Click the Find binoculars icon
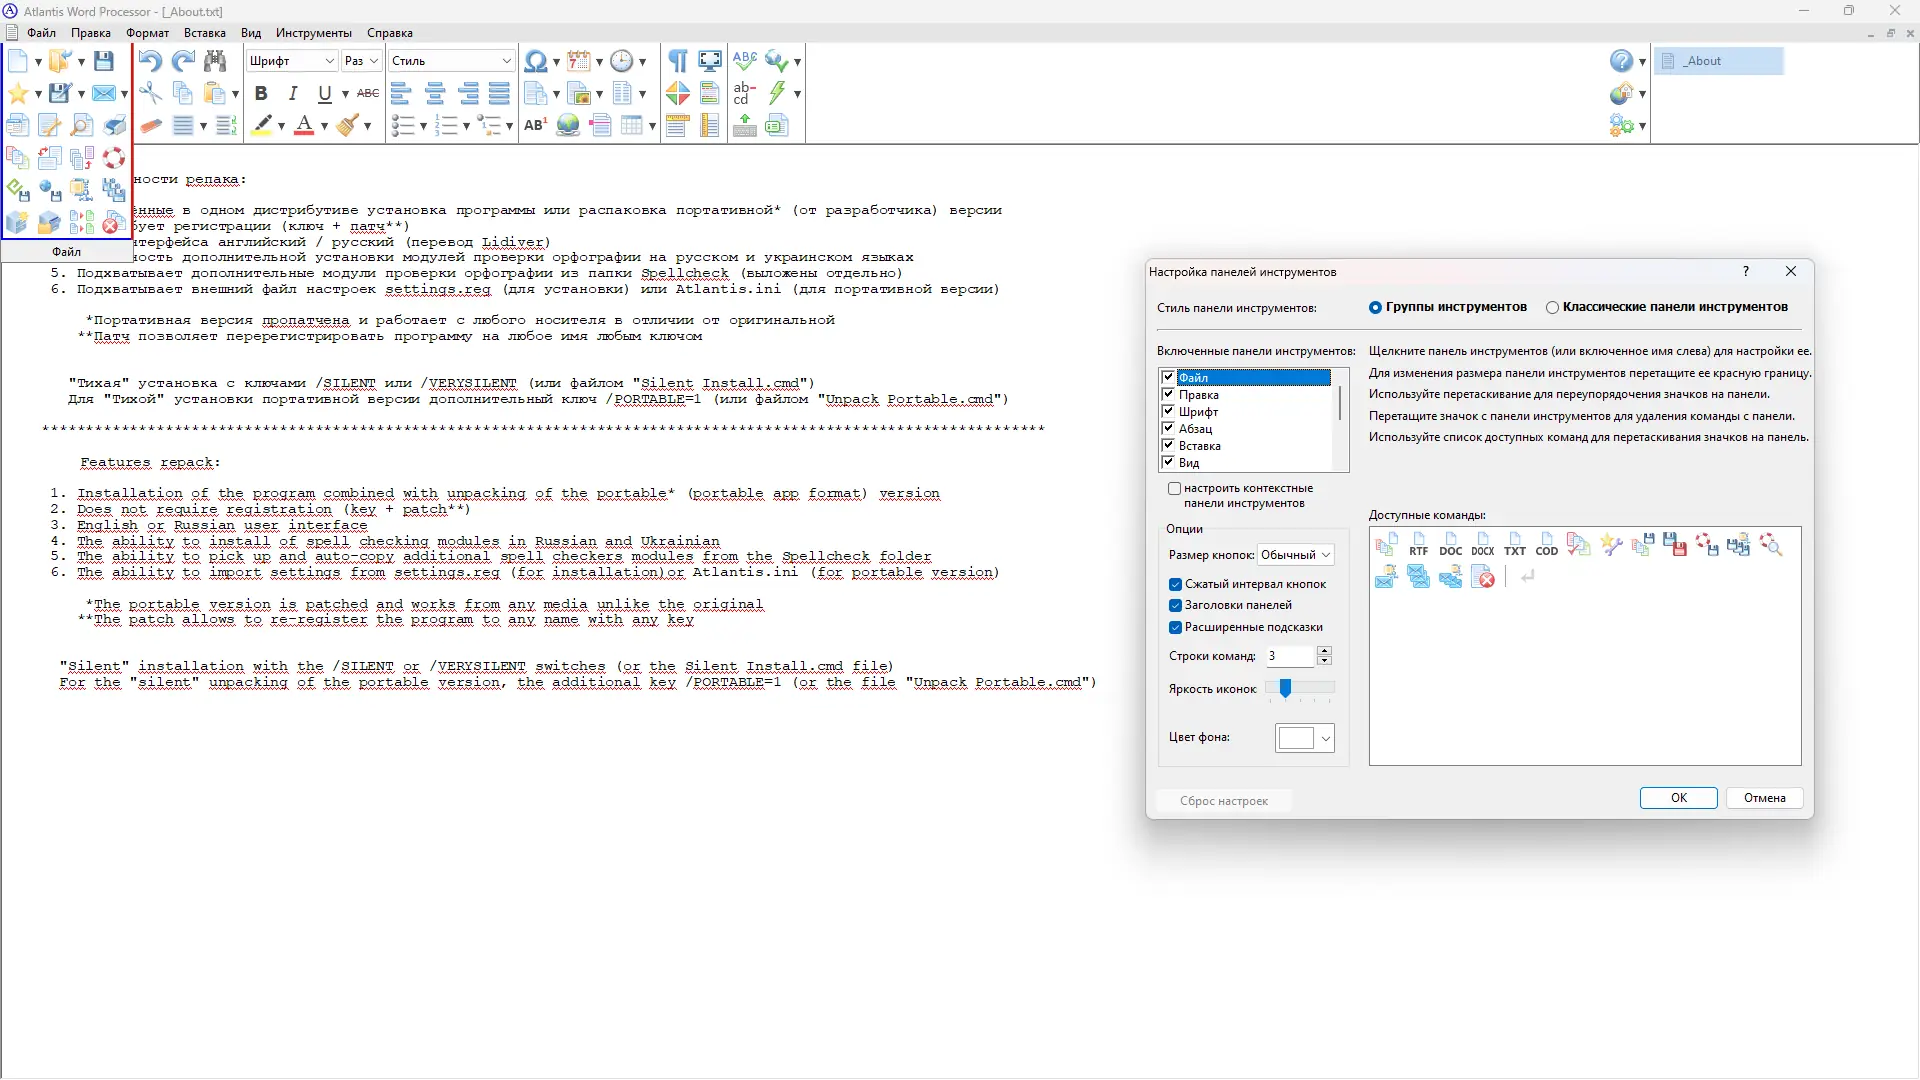The image size is (1920, 1080). [215, 61]
